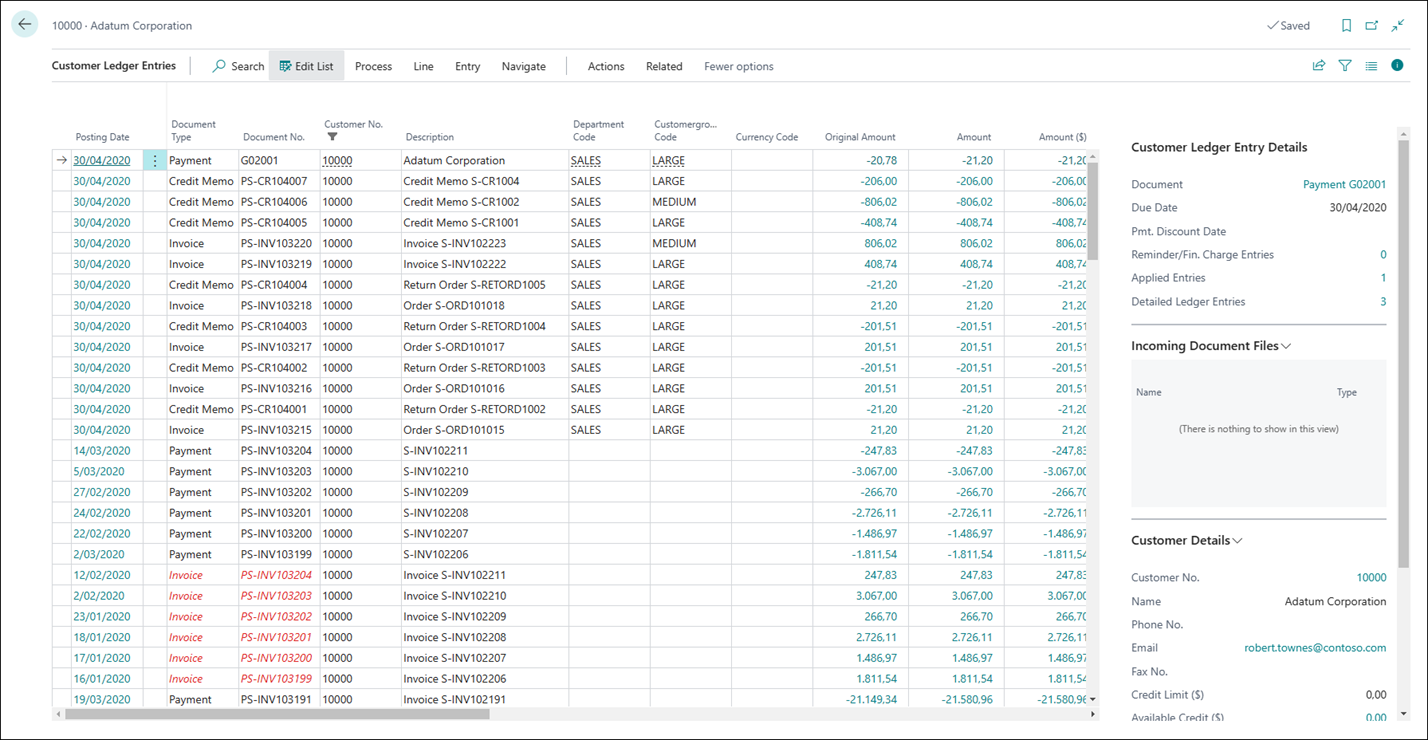Open the row options menu on the first entry
The width and height of the screenshot is (1428, 740).
[x=154, y=160]
